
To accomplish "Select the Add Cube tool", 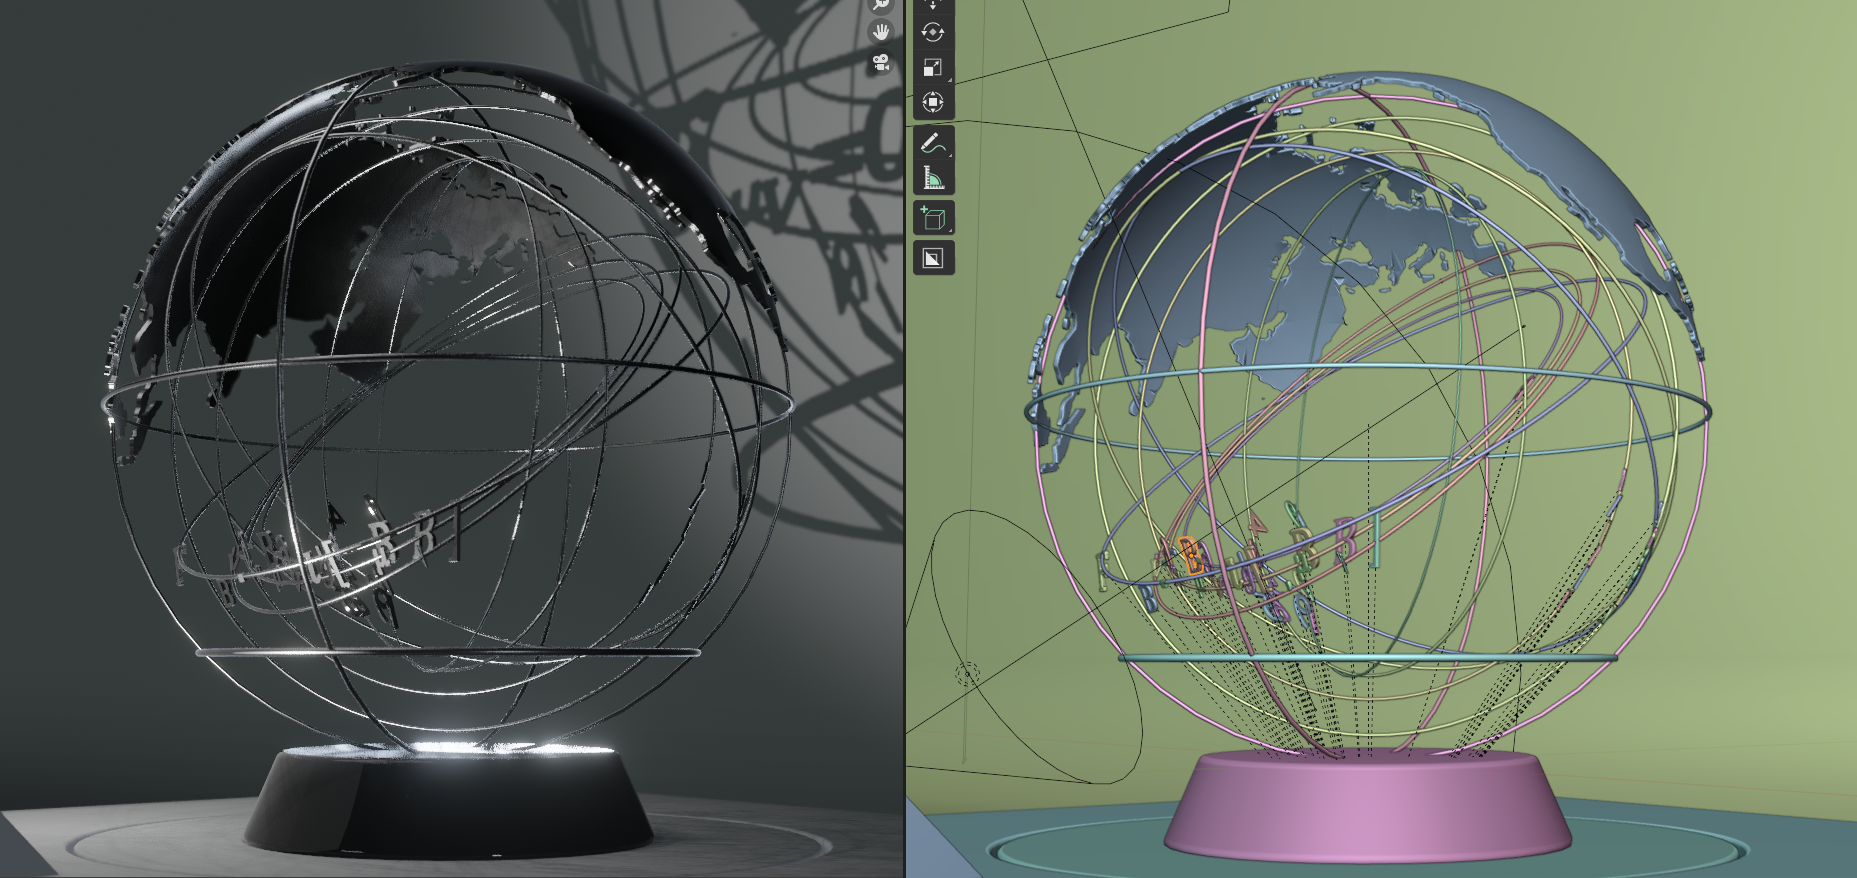I will [x=932, y=218].
